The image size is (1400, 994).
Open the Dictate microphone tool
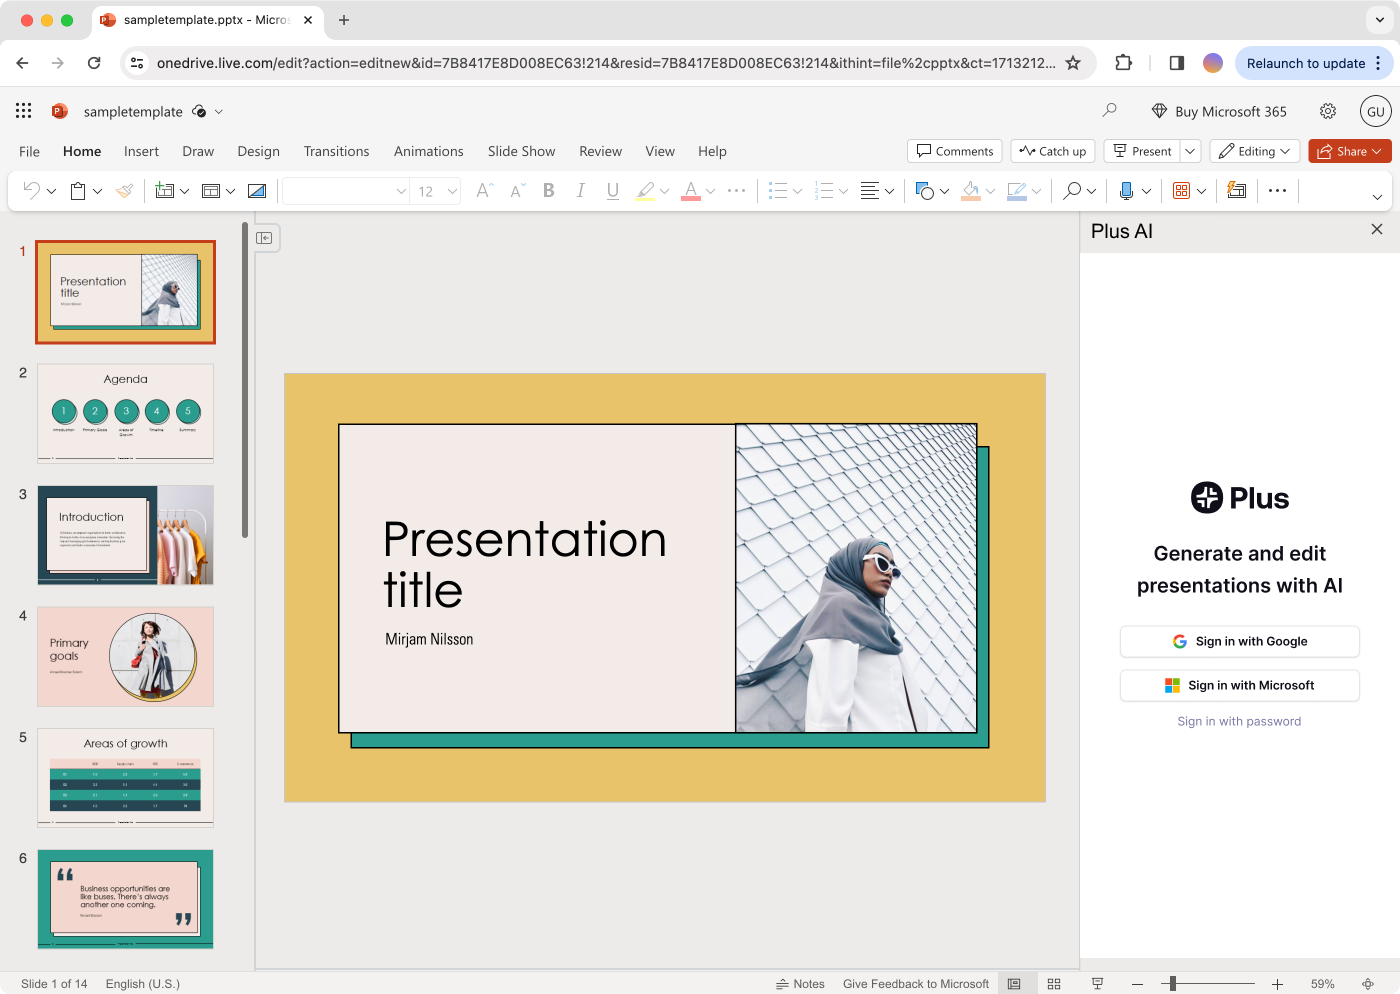1127,190
